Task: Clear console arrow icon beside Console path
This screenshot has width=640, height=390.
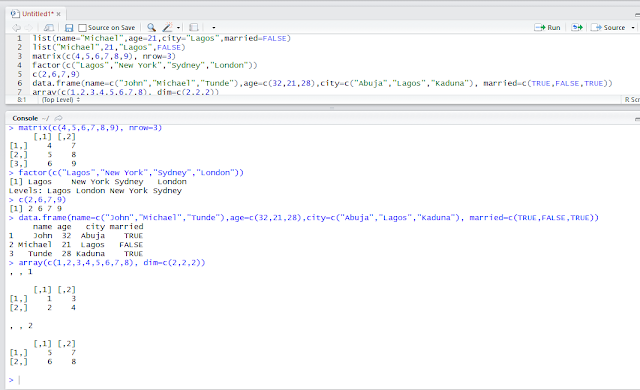Action: 58,118
